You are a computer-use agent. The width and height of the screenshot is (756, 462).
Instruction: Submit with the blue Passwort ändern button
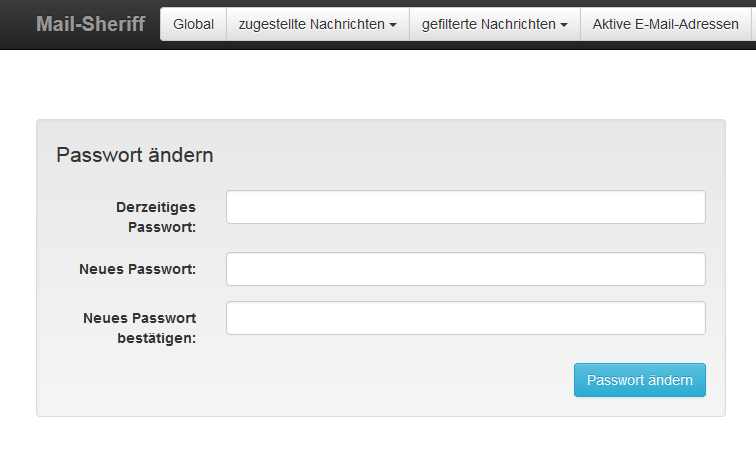(x=640, y=380)
